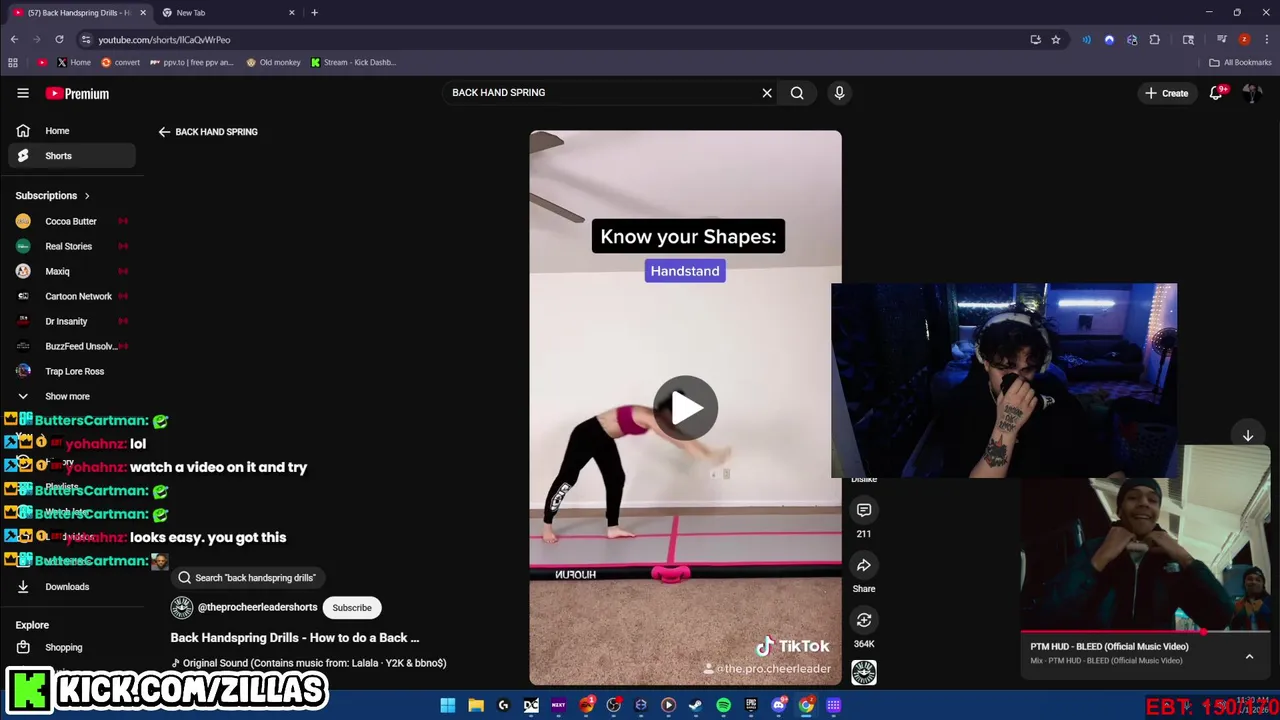Click the Create button
Viewport: 1280px width, 720px height.
[x=1167, y=93]
